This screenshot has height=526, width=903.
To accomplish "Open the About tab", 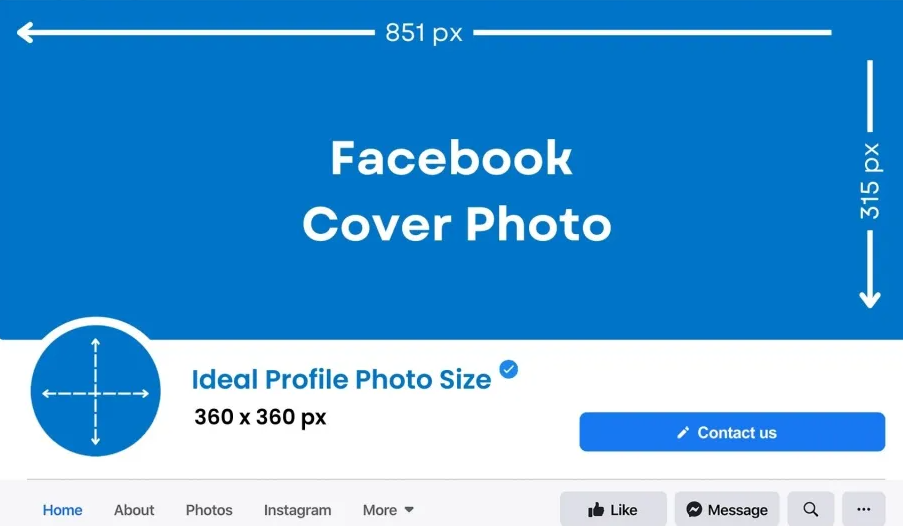I will pyautogui.click(x=134, y=510).
